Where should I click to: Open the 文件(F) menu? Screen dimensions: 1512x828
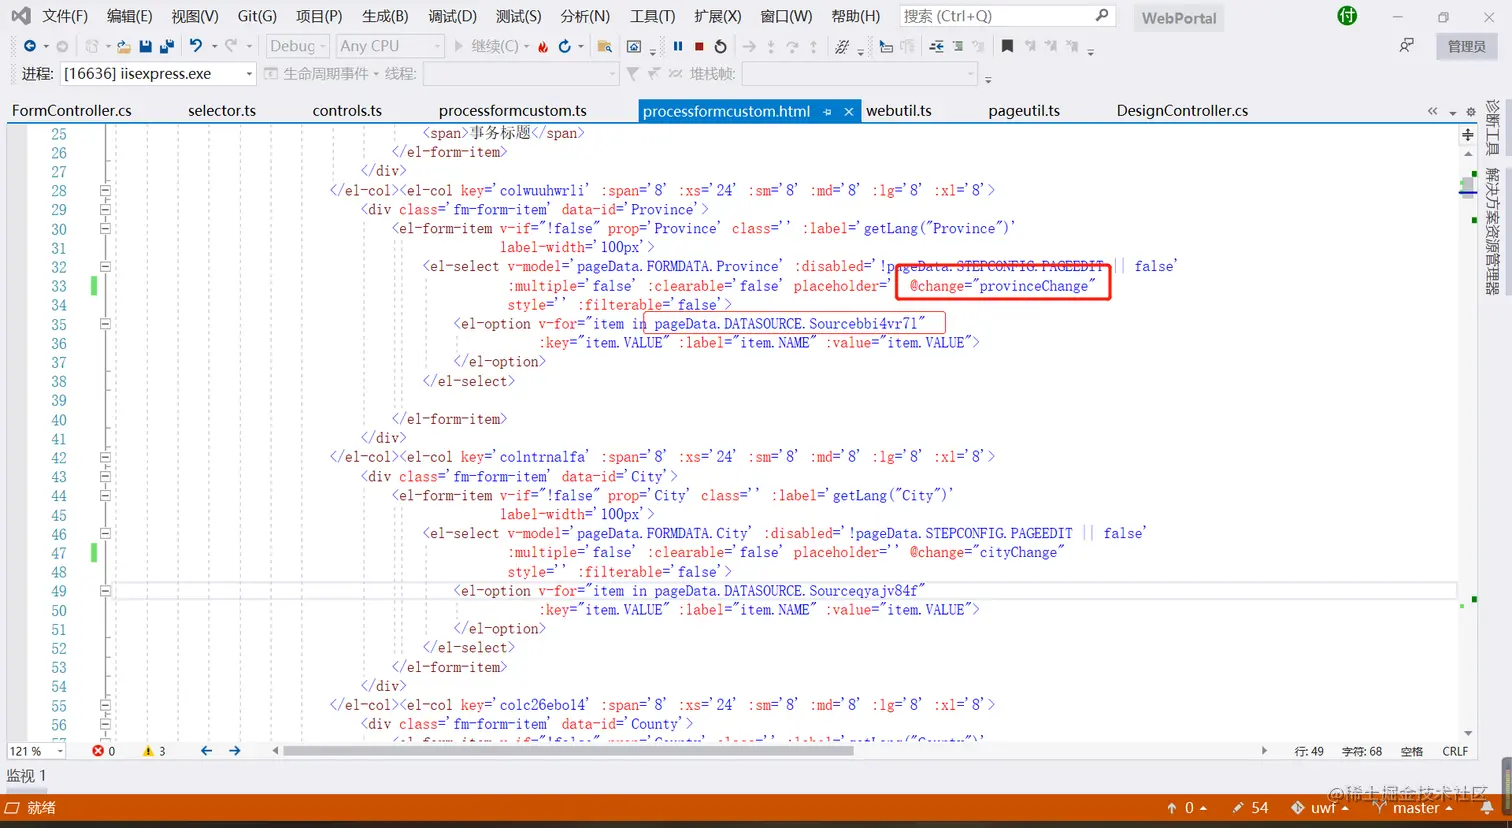pyautogui.click(x=65, y=16)
